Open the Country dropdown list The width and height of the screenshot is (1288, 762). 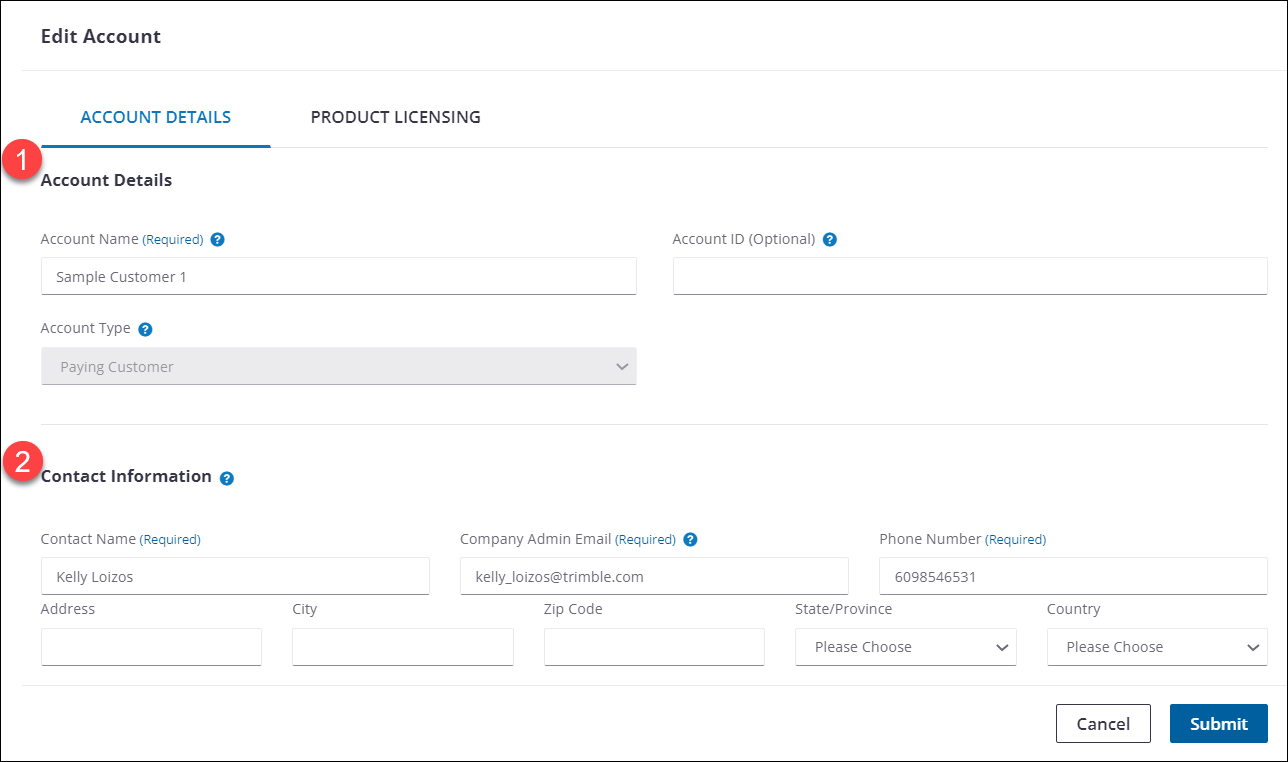click(1157, 647)
